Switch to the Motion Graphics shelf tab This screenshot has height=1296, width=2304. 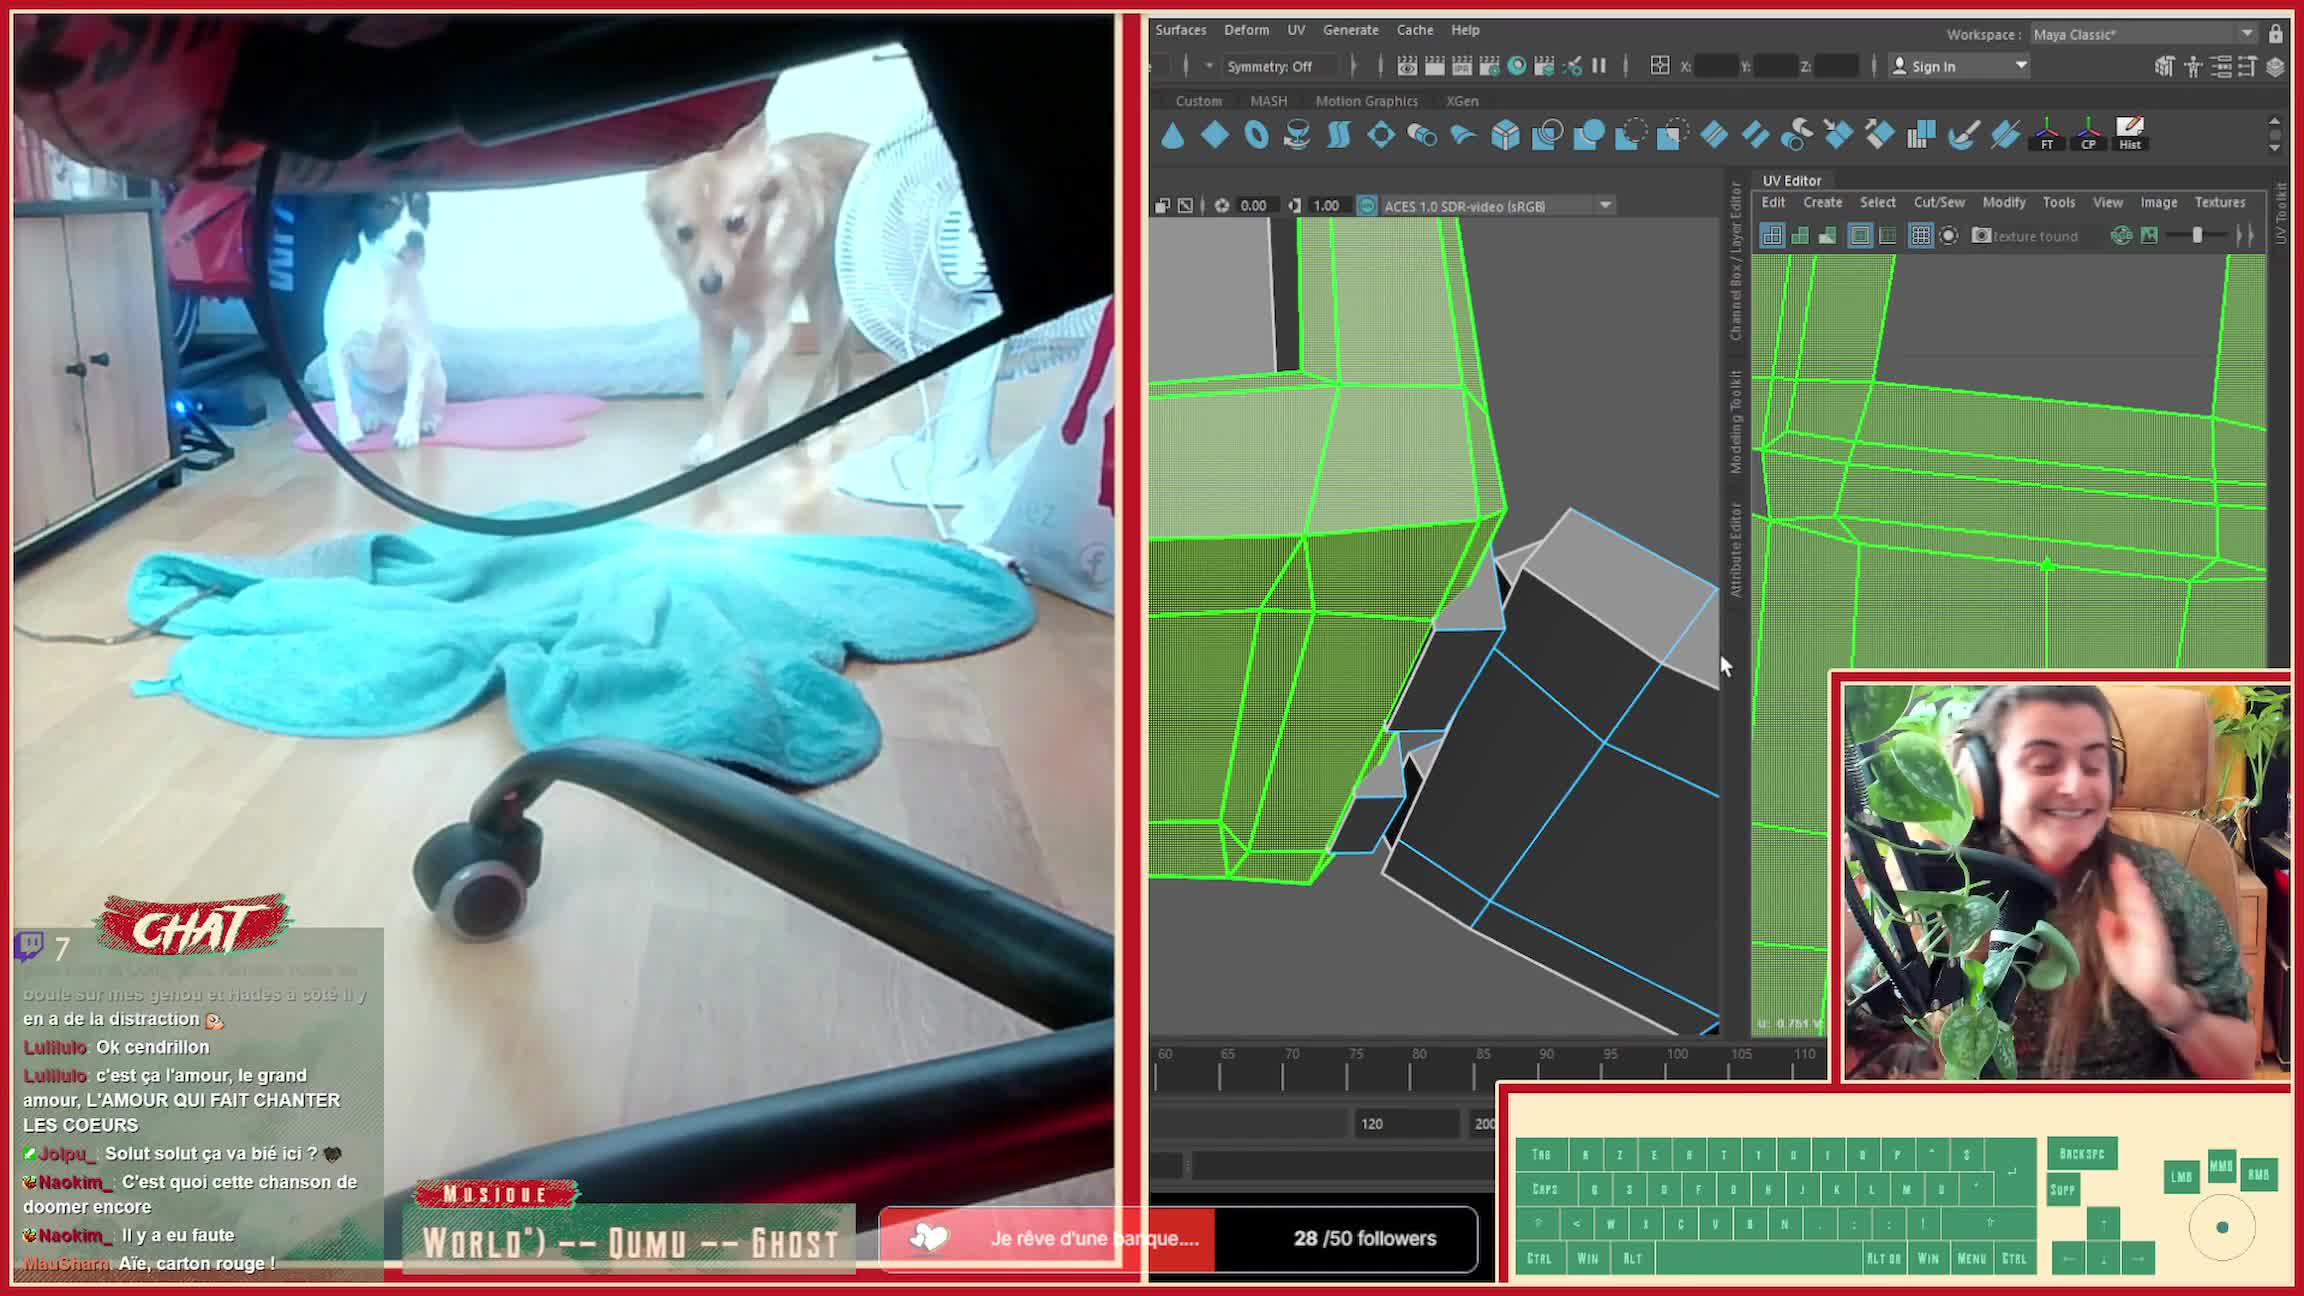[1366, 101]
